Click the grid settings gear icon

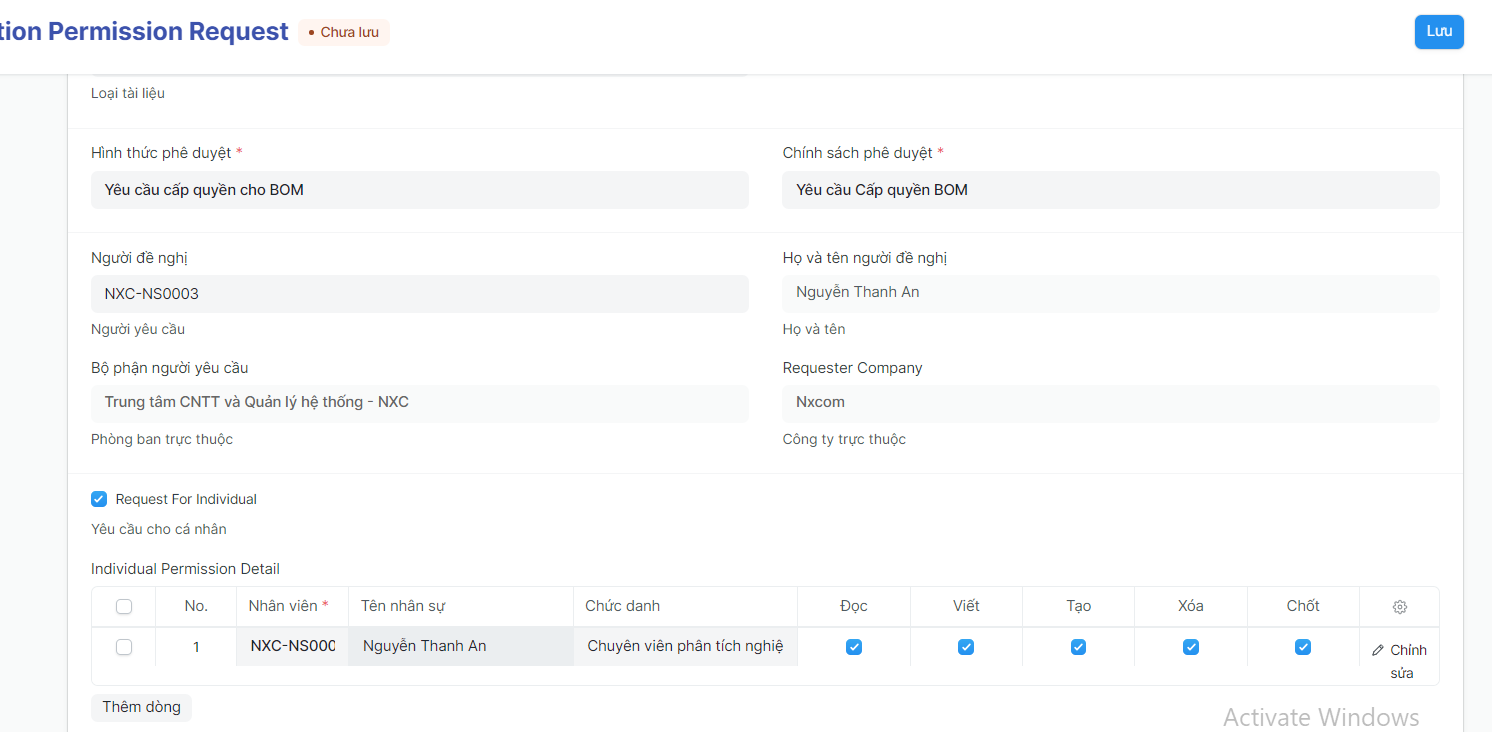tap(1399, 607)
